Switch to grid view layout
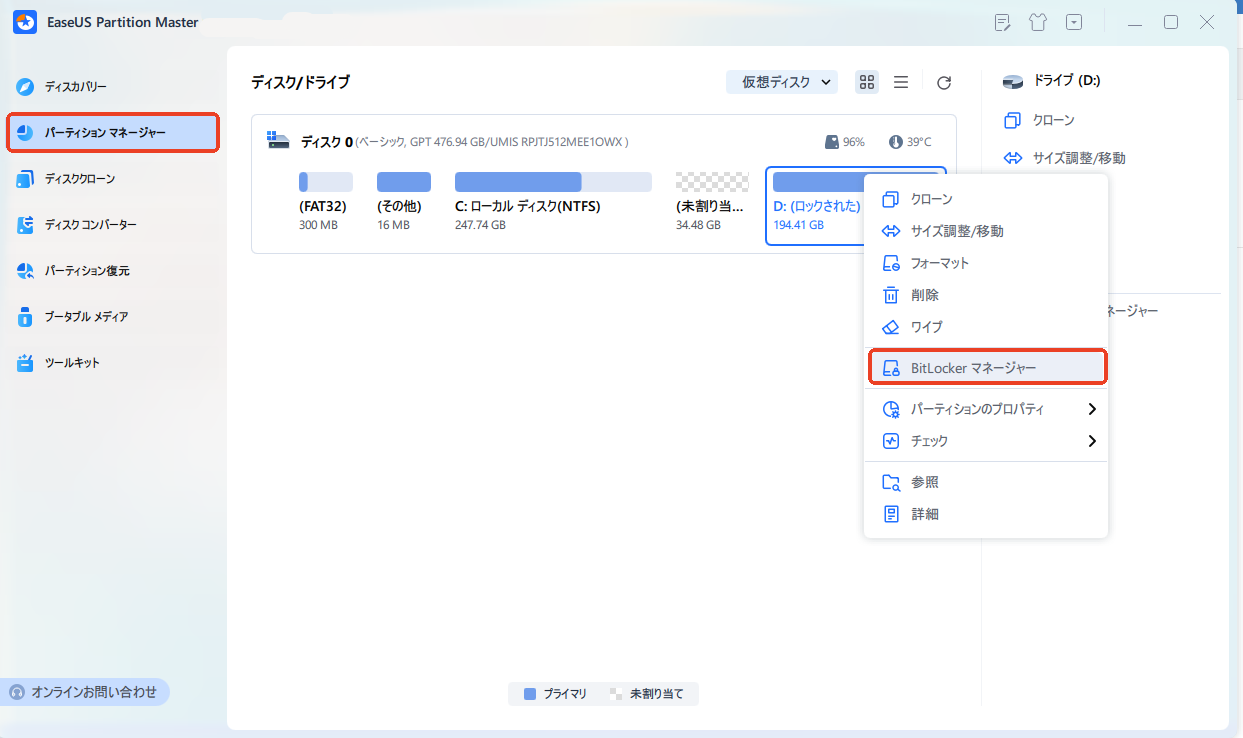1243x738 pixels. point(867,82)
